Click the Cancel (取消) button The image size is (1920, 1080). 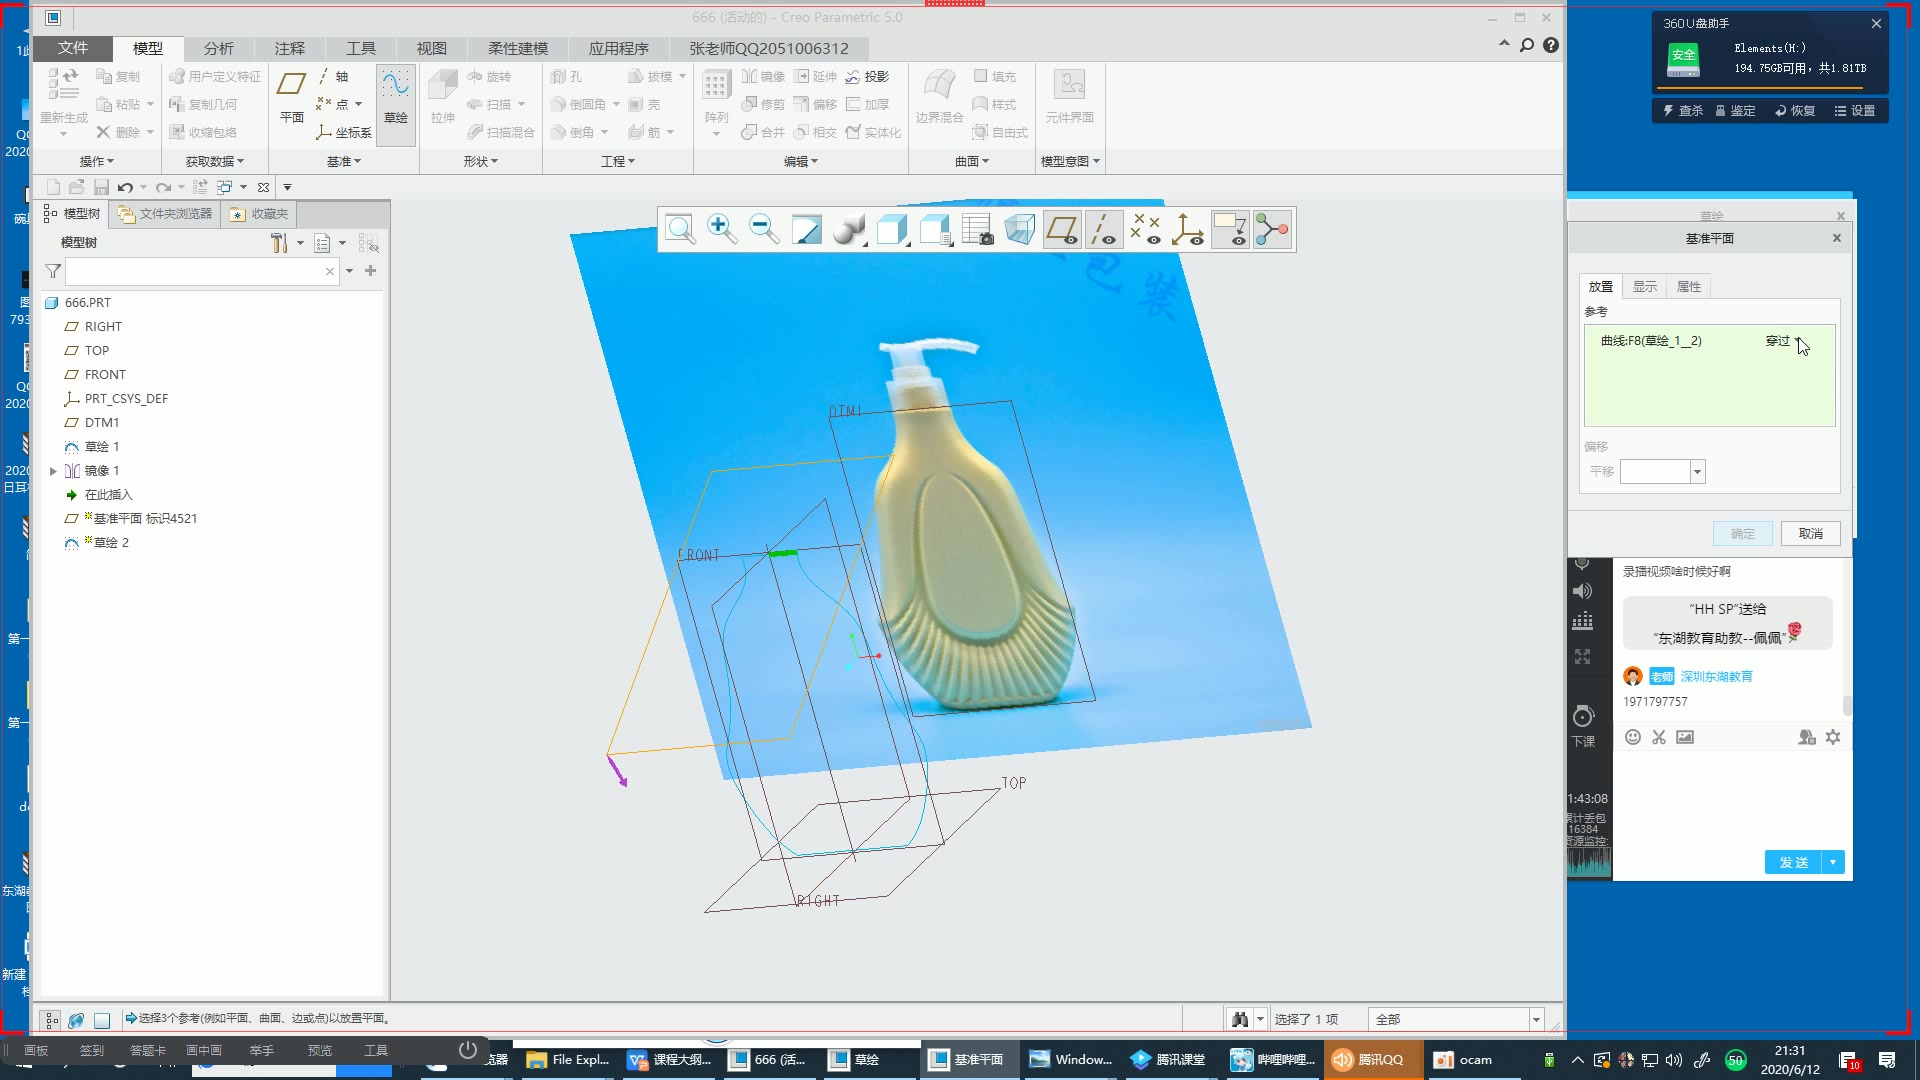[1810, 534]
